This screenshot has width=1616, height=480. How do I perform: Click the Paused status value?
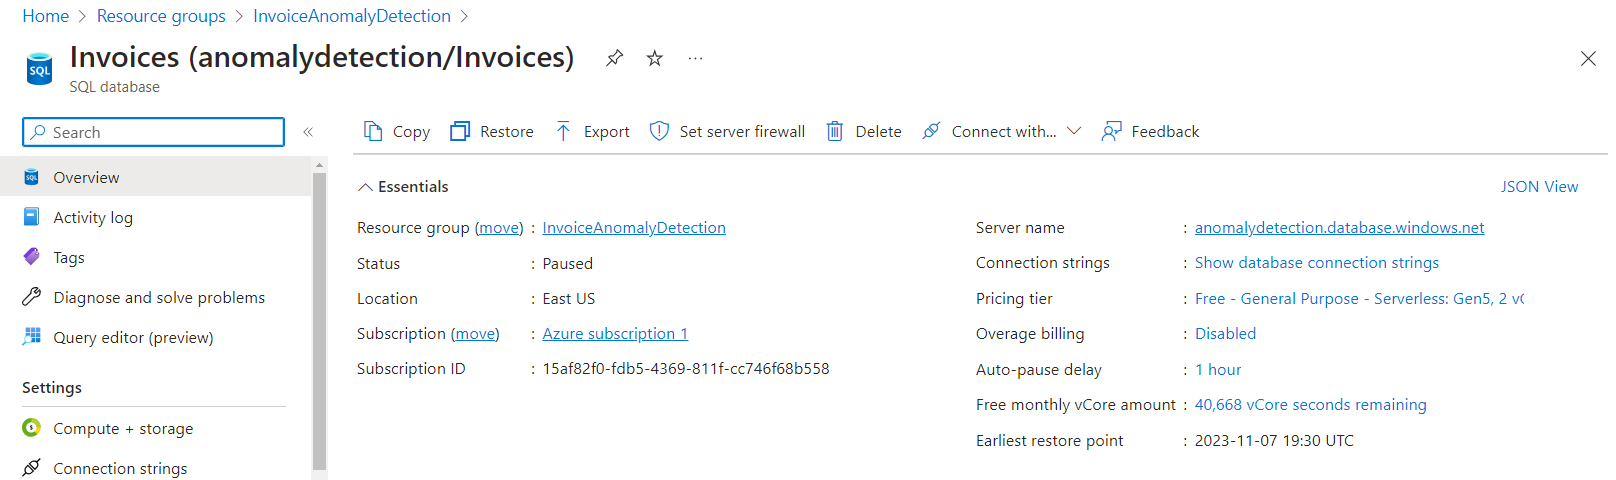pos(568,264)
